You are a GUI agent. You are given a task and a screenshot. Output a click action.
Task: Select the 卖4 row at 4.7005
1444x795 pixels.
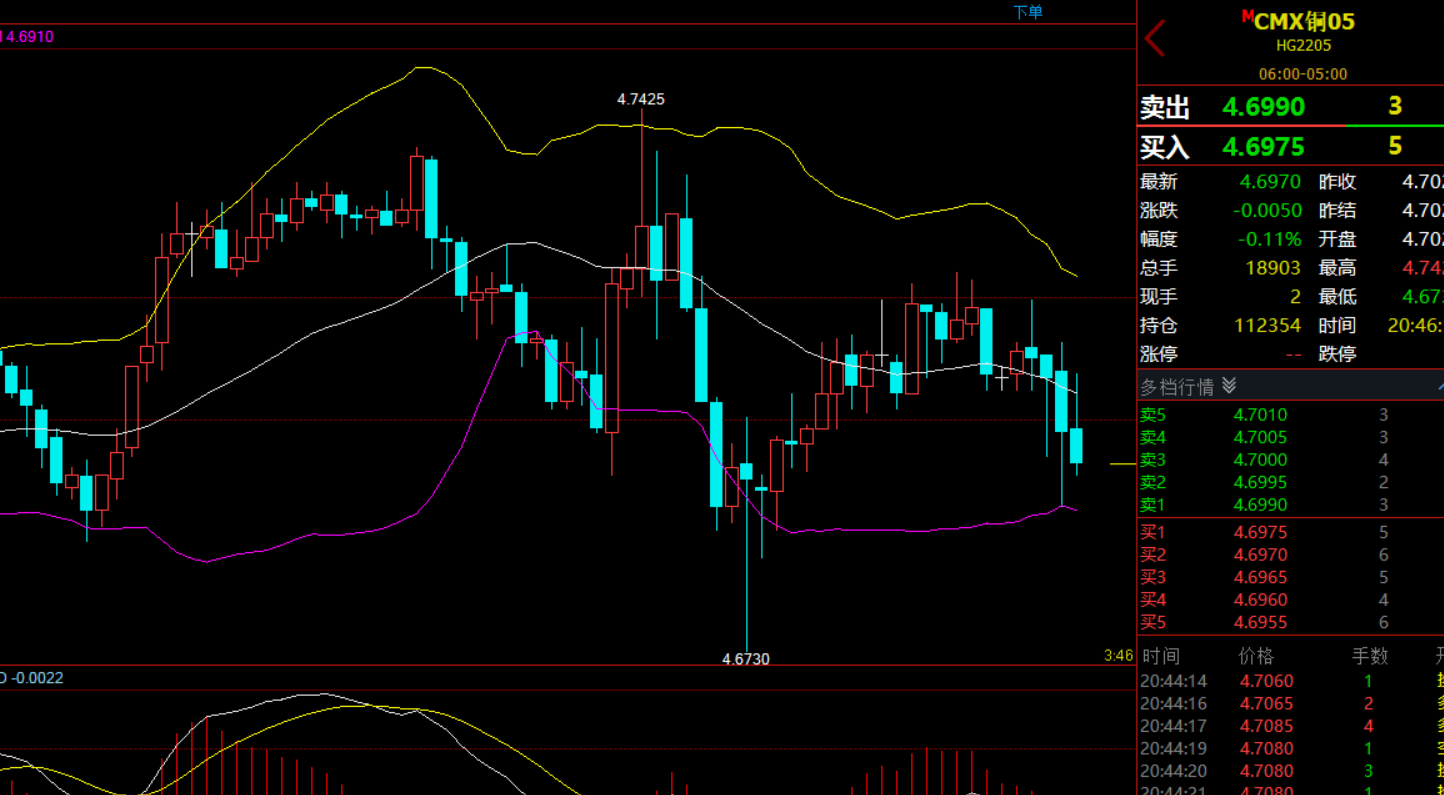pyautogui.click(x=1290, y=437)
